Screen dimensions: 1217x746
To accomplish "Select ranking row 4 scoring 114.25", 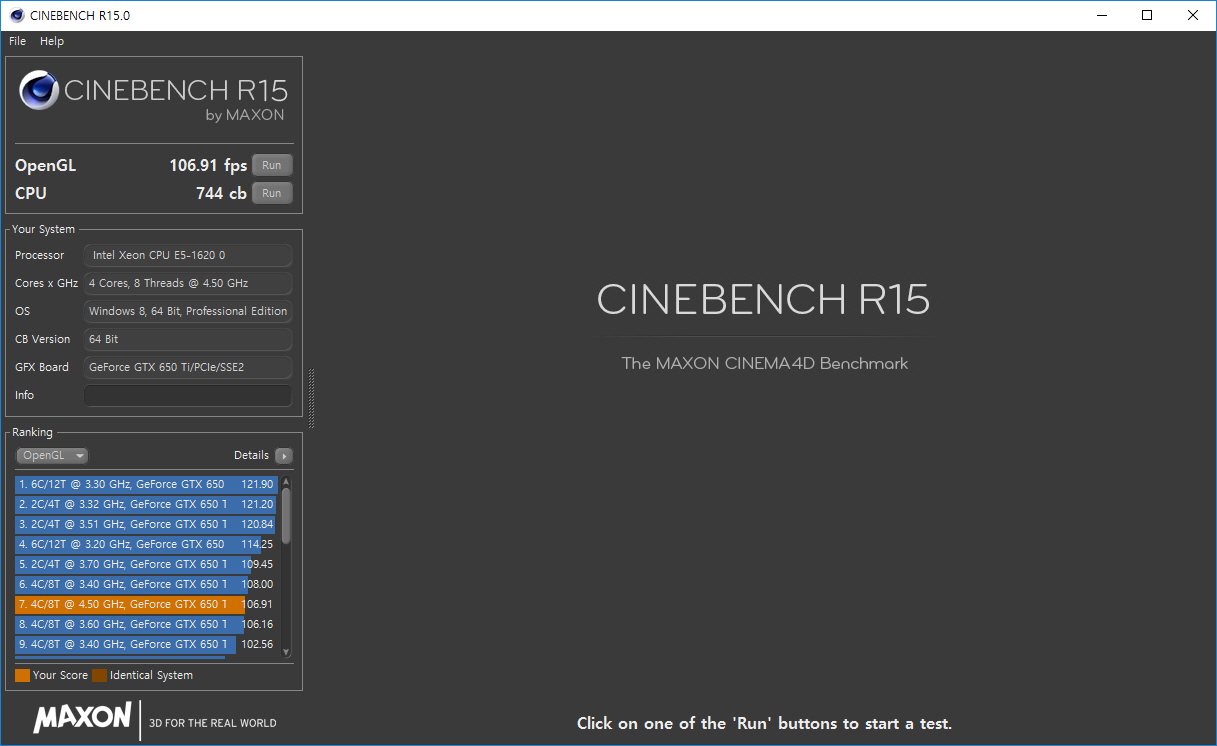I will pyautogui.click(x=146, y=544).
